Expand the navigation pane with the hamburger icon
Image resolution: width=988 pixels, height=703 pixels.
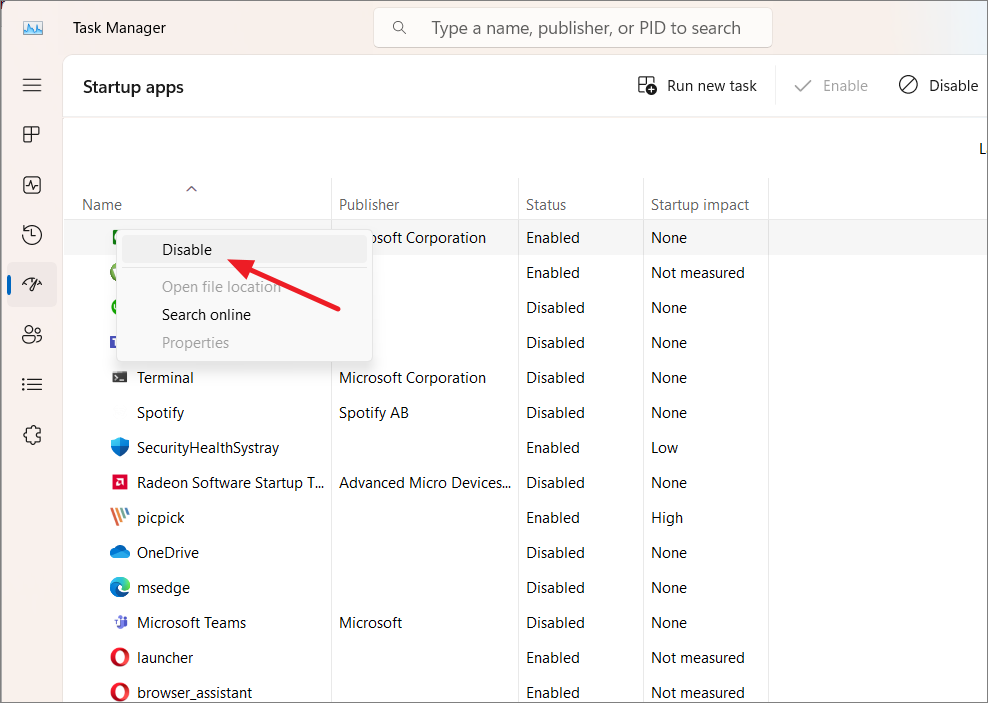[31, 85]
